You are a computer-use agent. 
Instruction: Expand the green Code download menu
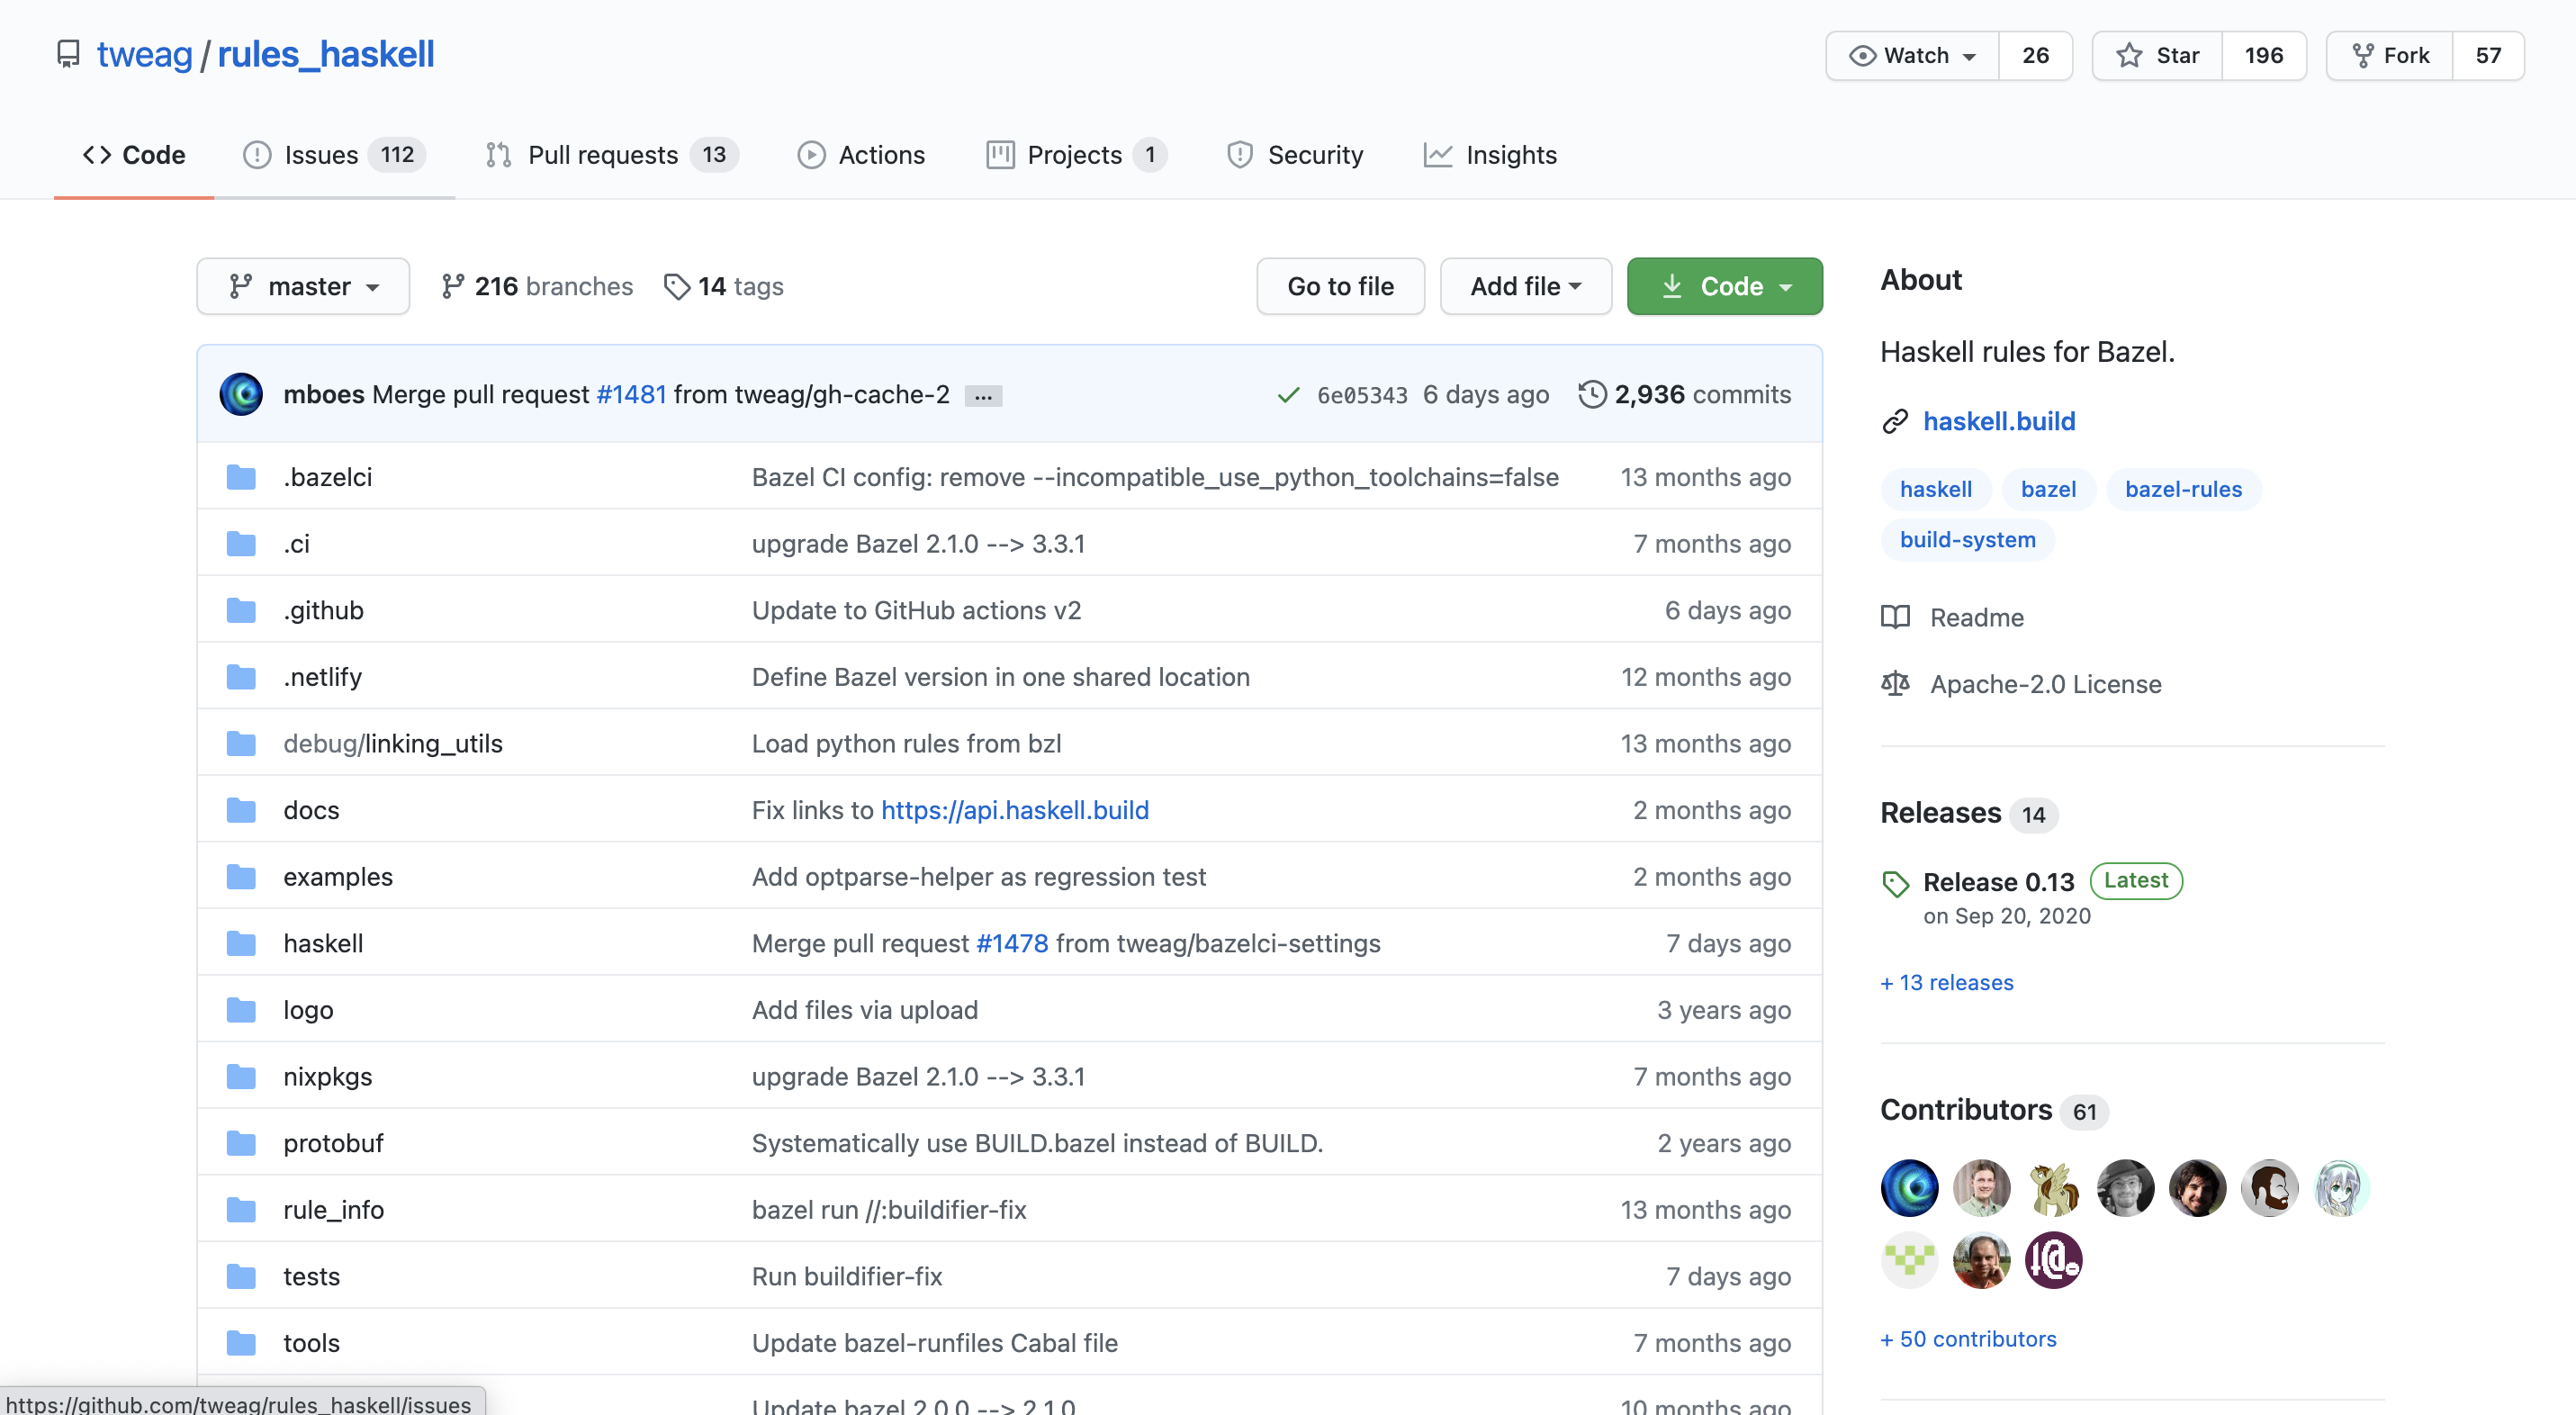1724,287
